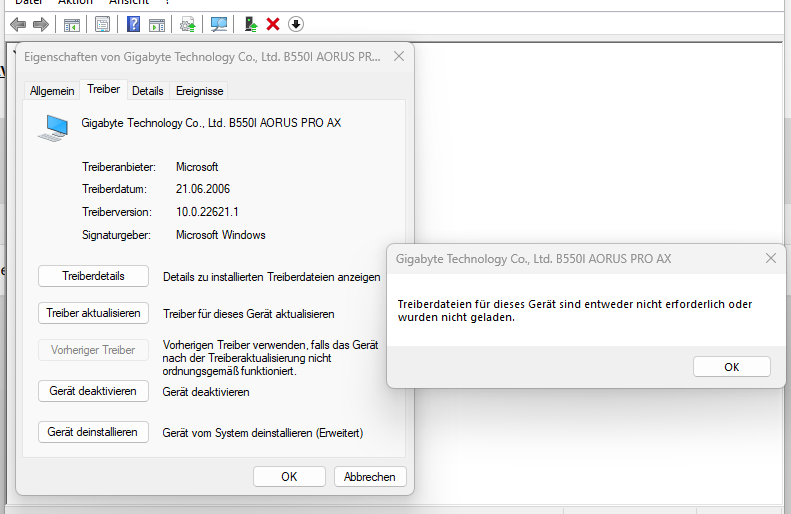791x514 pixels.
Task: Click the device name text in properties
Action: (x=211, y=123)
